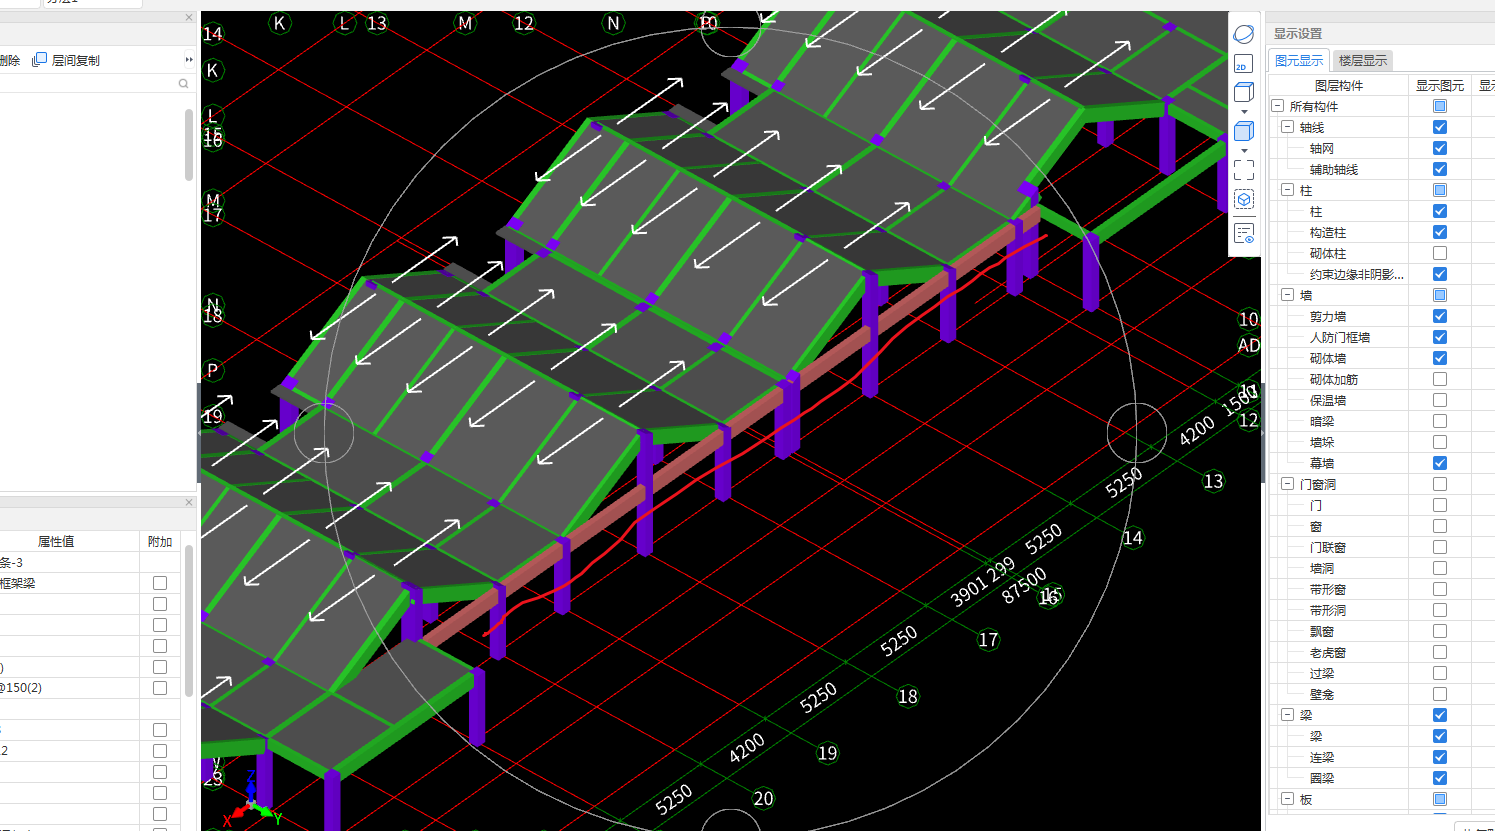Click the XYZ axis gizmo
1495x831 pixels.
[x=251, y=800]
